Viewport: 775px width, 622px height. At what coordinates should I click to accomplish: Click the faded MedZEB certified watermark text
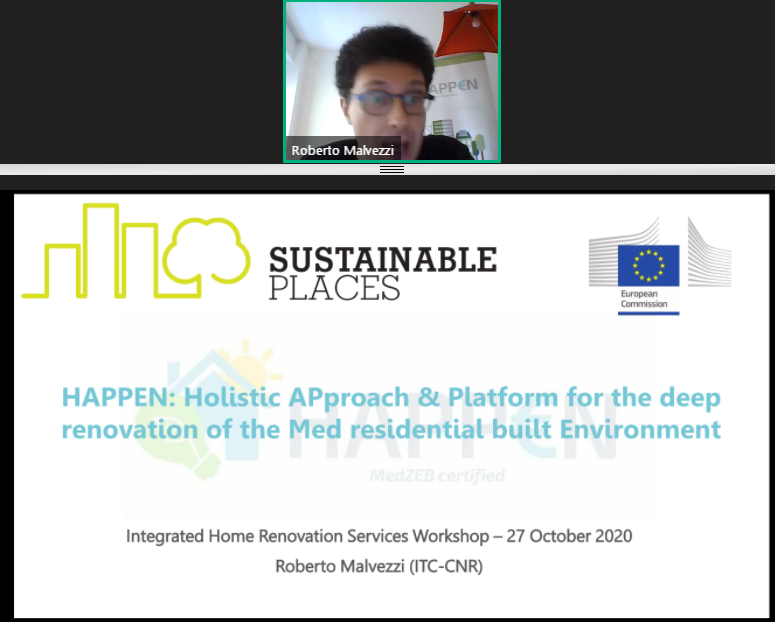[437, 476]
